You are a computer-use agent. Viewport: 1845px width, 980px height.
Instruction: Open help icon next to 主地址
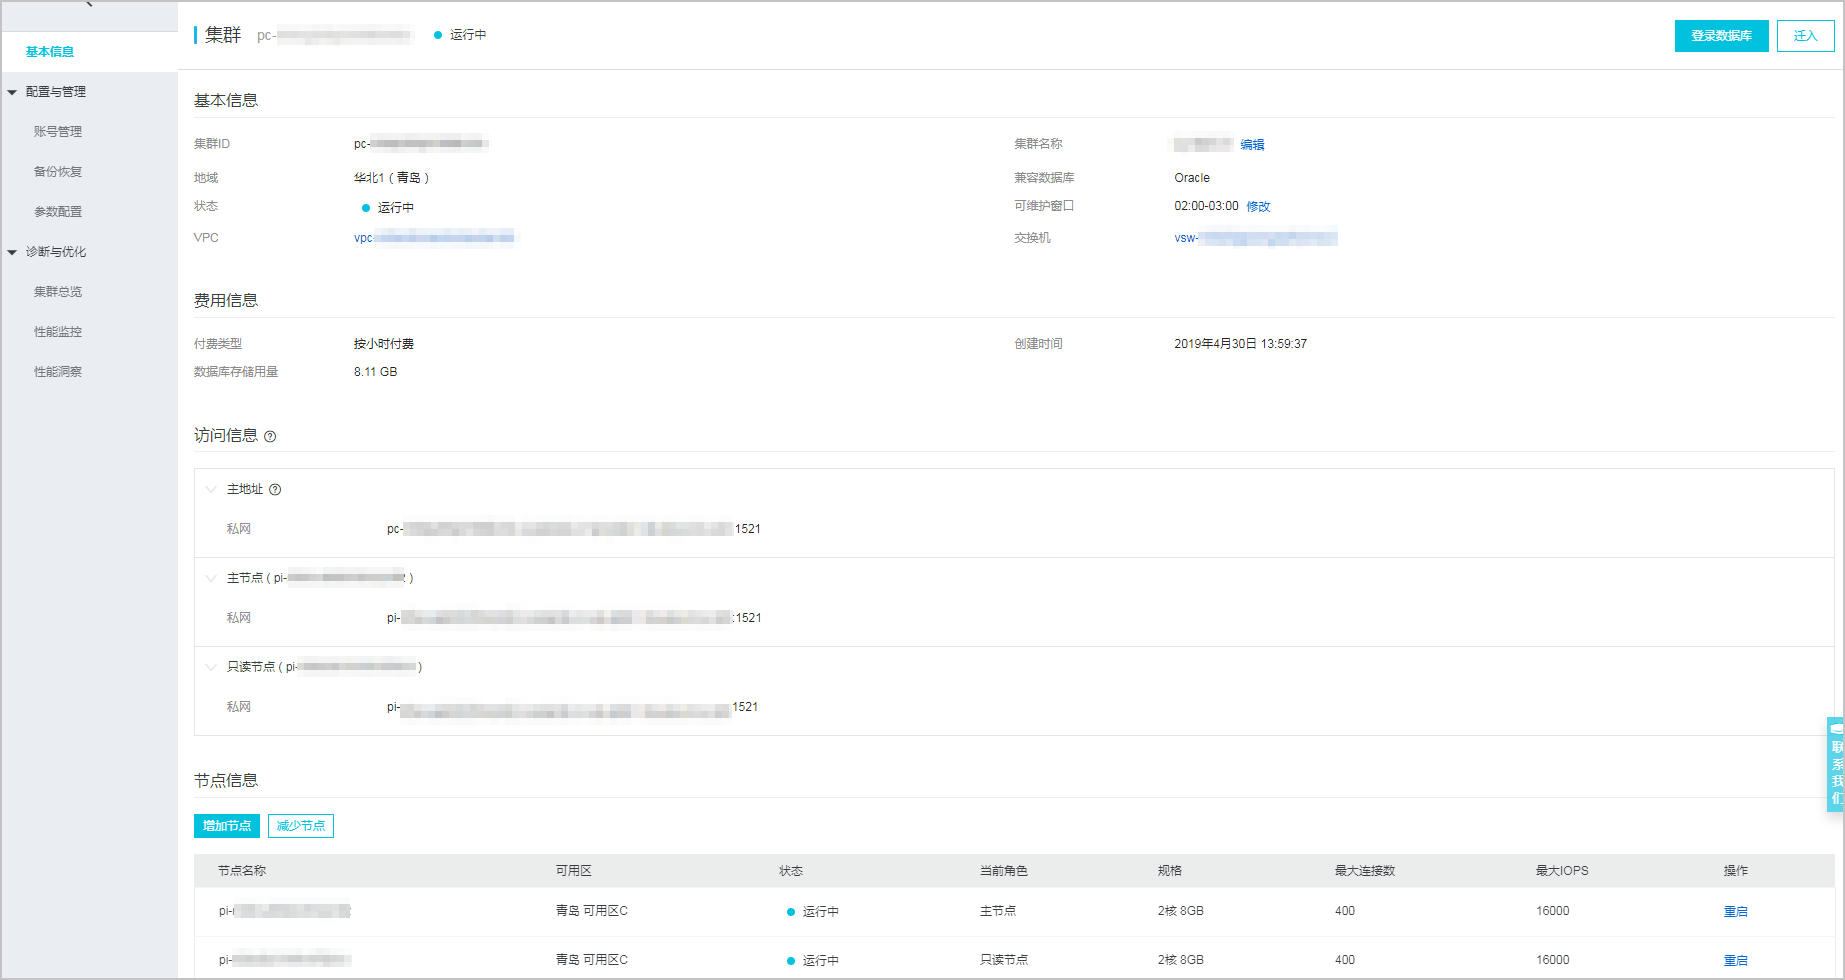pos(275,490)
